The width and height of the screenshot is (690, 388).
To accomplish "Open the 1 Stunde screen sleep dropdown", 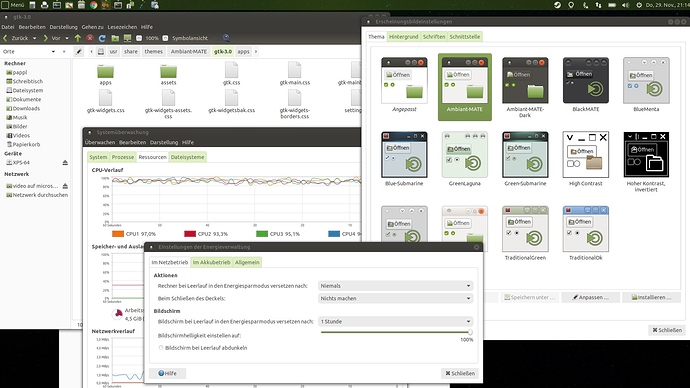I will [x=395, y=322].
